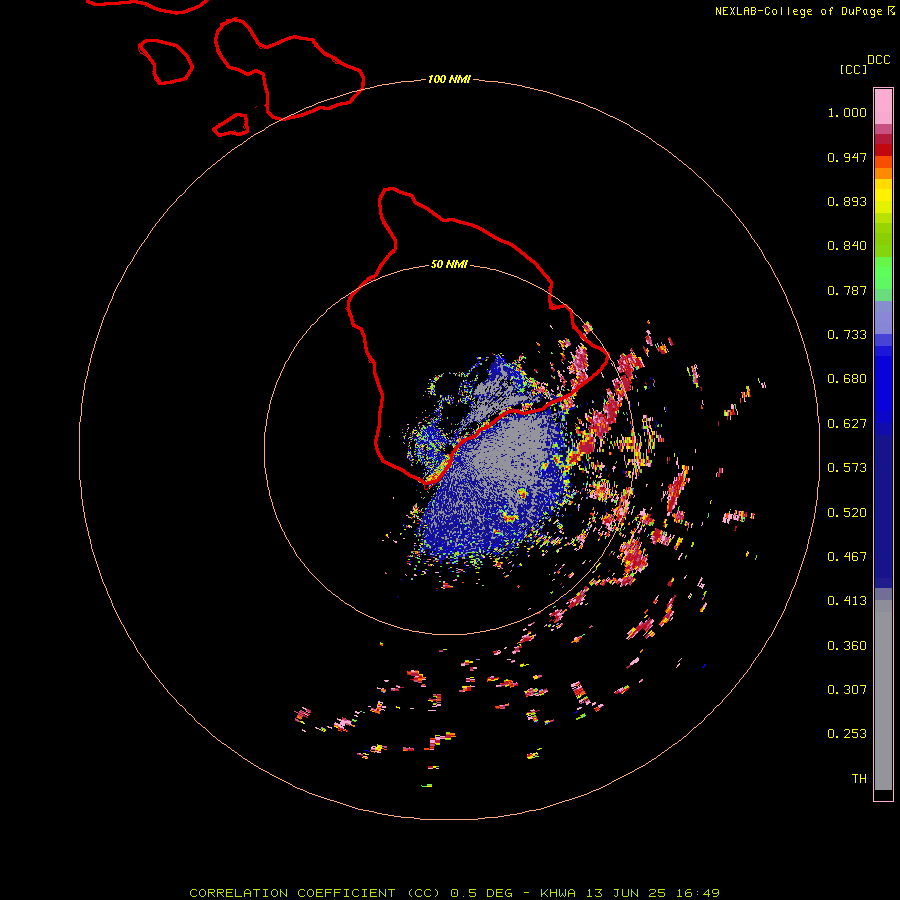Click the 100 NMI range ring label

[x=449, y=79]
